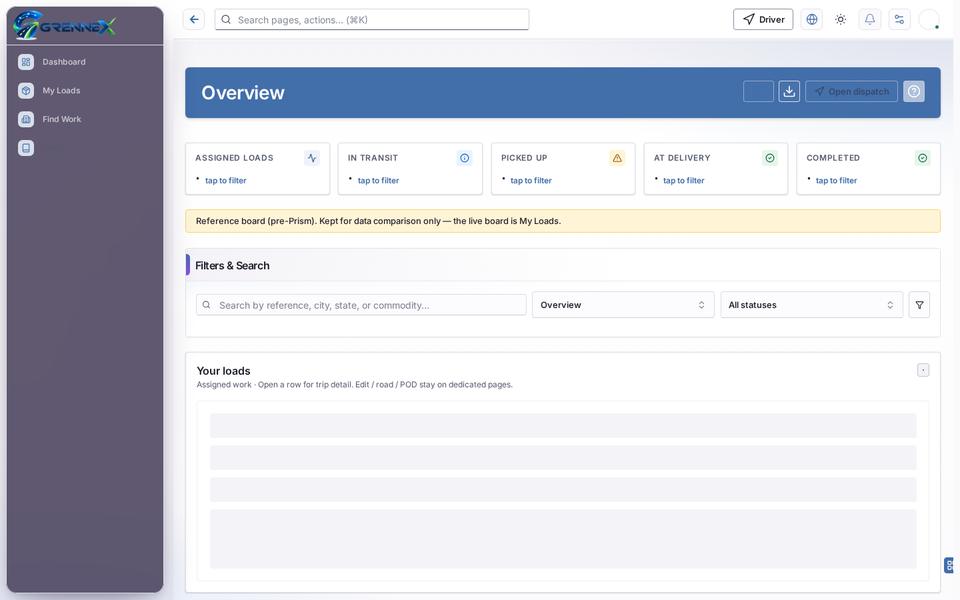Click the back arrow button
Viewport: 960px width, 600px height.
[194, 20]
